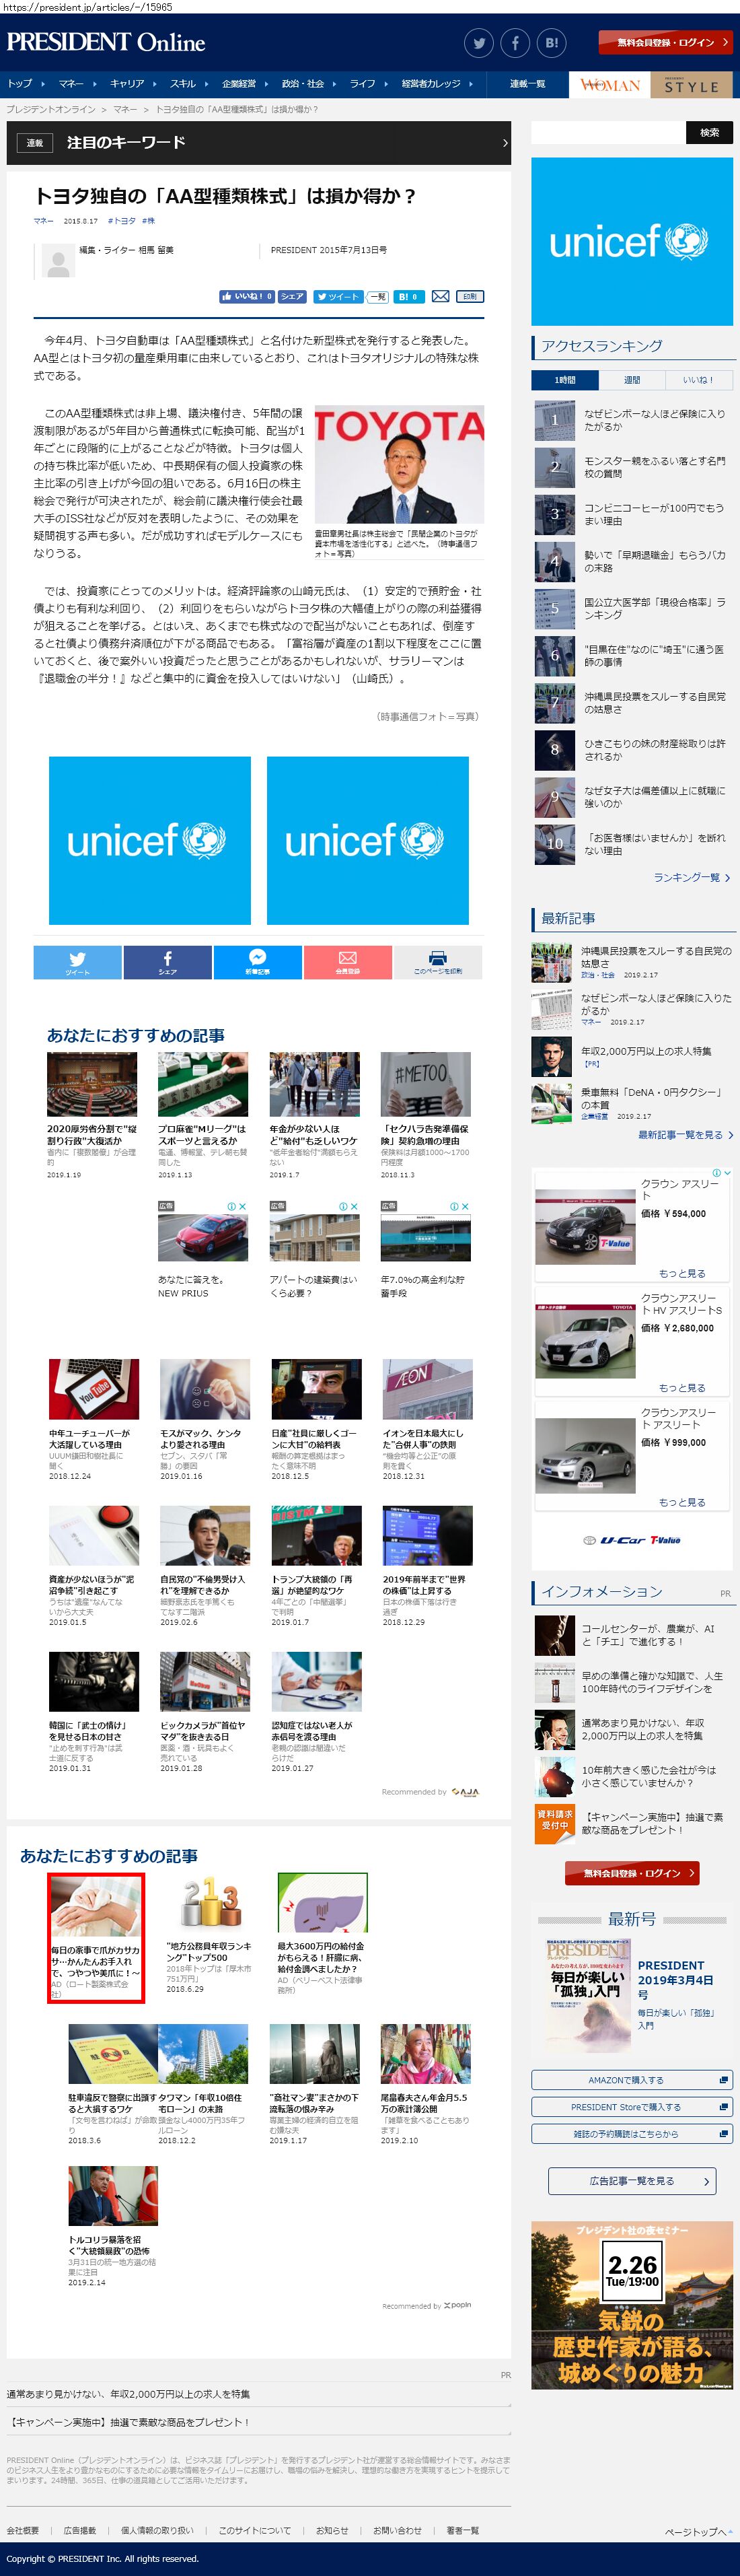This screenshot has height=2576, width=740.
Task: Click the envelope mail icon under the byline
Action: tap(440, 296)
